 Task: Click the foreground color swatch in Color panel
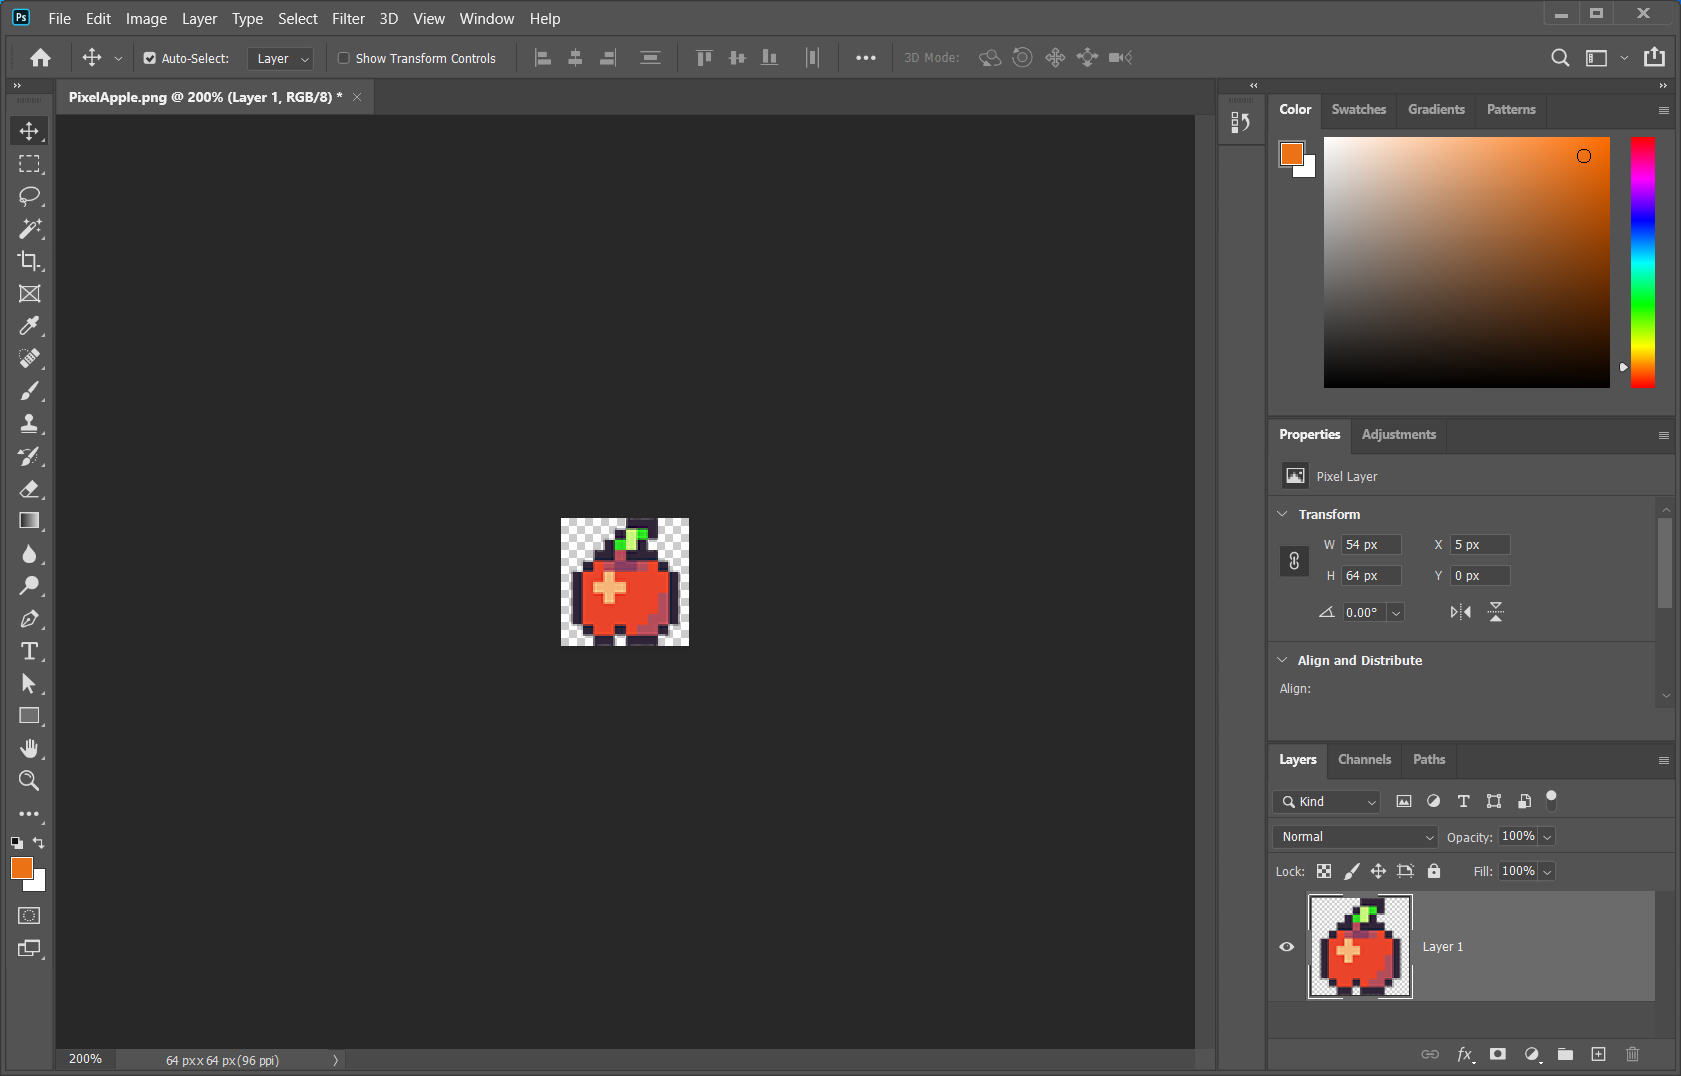[x=1291, y=154]
